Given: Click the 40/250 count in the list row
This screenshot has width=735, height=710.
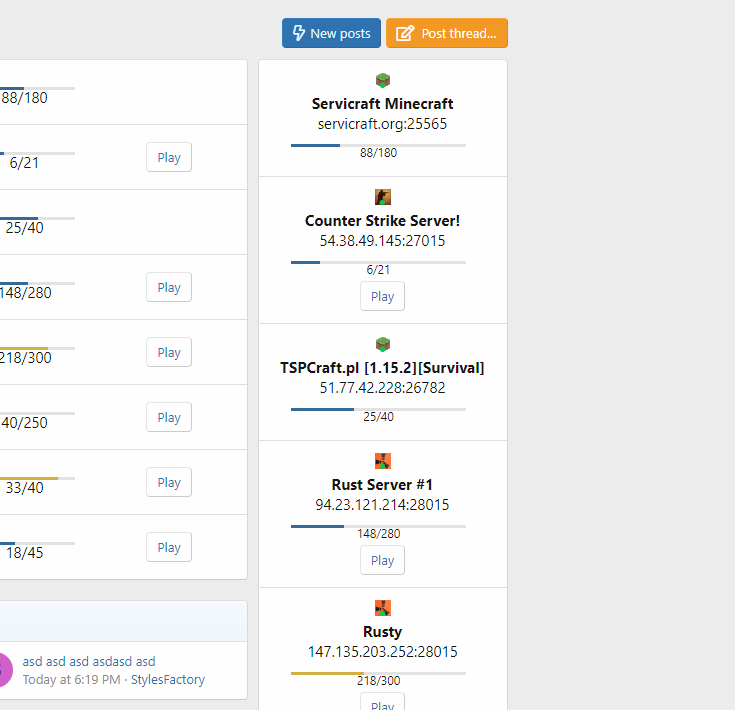Looking at the screenshot, I should [x=24, y=423].
